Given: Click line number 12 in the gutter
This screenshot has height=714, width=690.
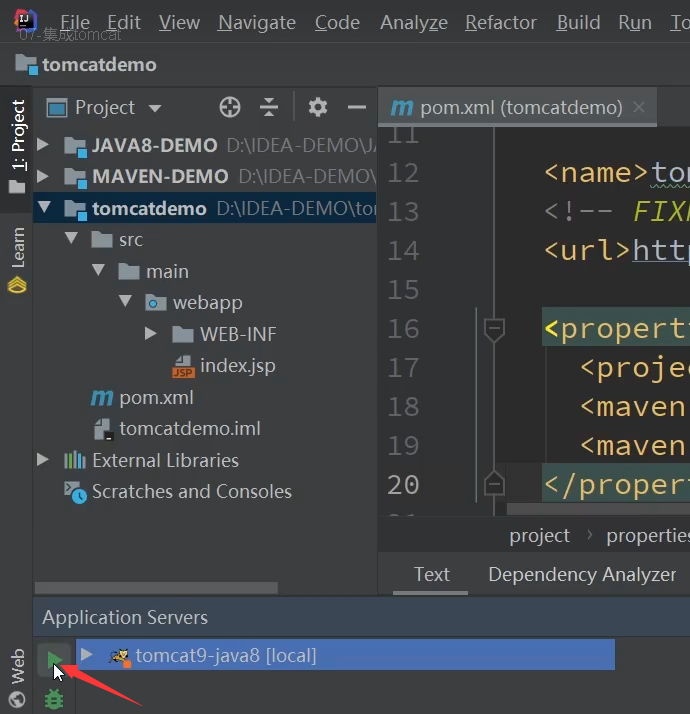Looking at the screenshot, I should 403,173.
